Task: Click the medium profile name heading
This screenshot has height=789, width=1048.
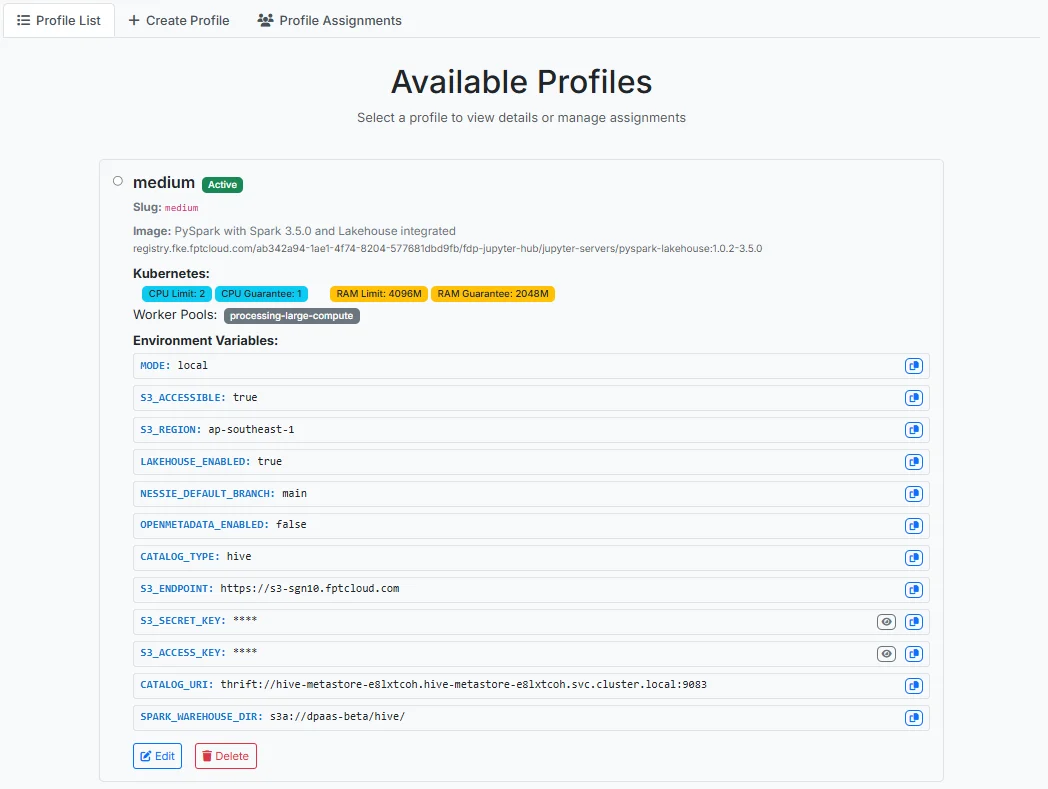Action: tap(164, 183)
